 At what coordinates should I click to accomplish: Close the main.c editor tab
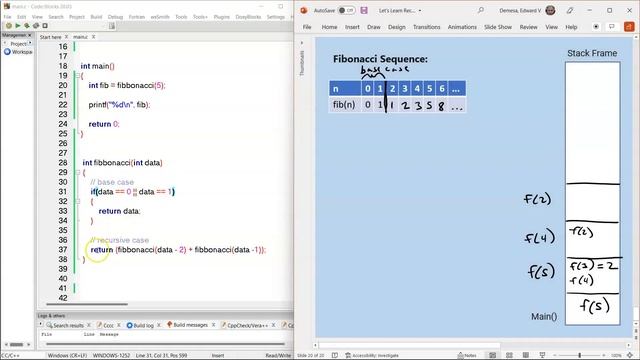click(x=93, y=37)
